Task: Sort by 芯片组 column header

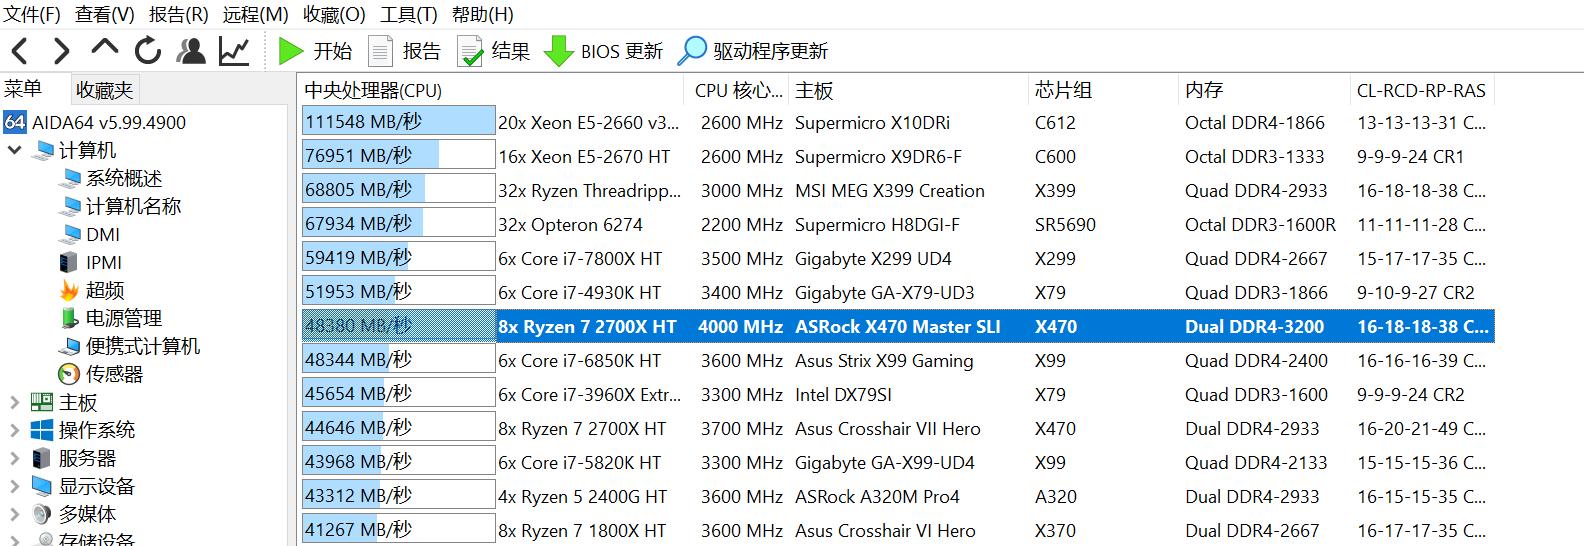Action: 1104,90
